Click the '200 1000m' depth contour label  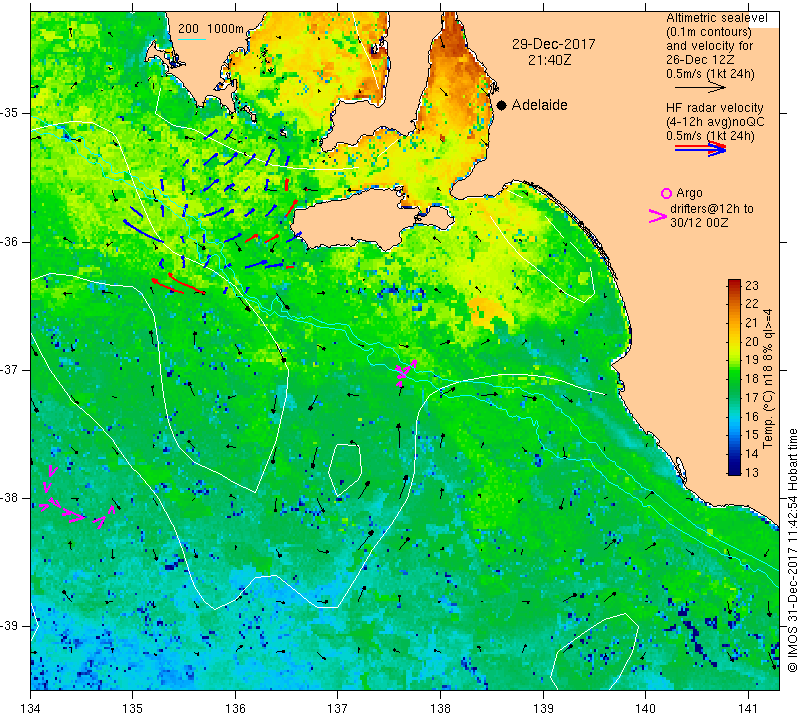[x=211, y=29]
